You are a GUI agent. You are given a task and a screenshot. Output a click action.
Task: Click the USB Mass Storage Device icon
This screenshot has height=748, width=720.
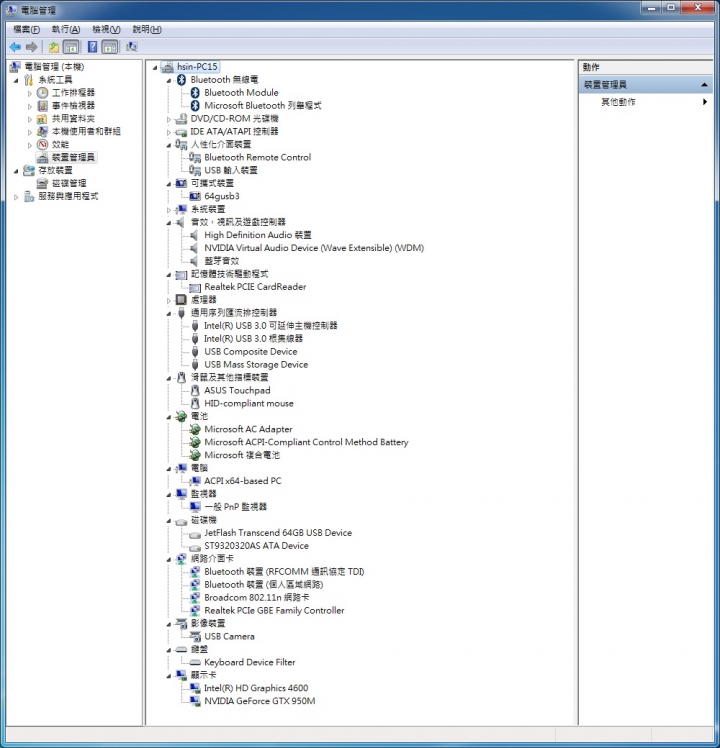(195, 364)
